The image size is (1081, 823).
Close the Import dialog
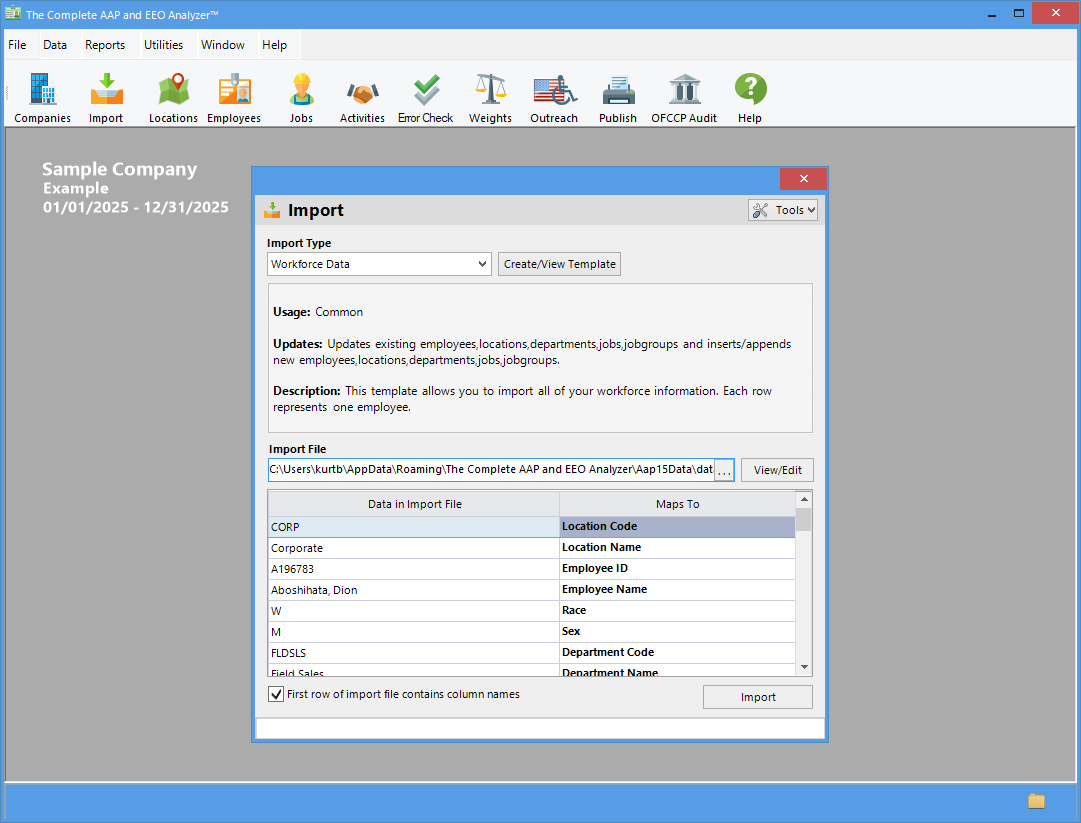click(x=803, y=179)
